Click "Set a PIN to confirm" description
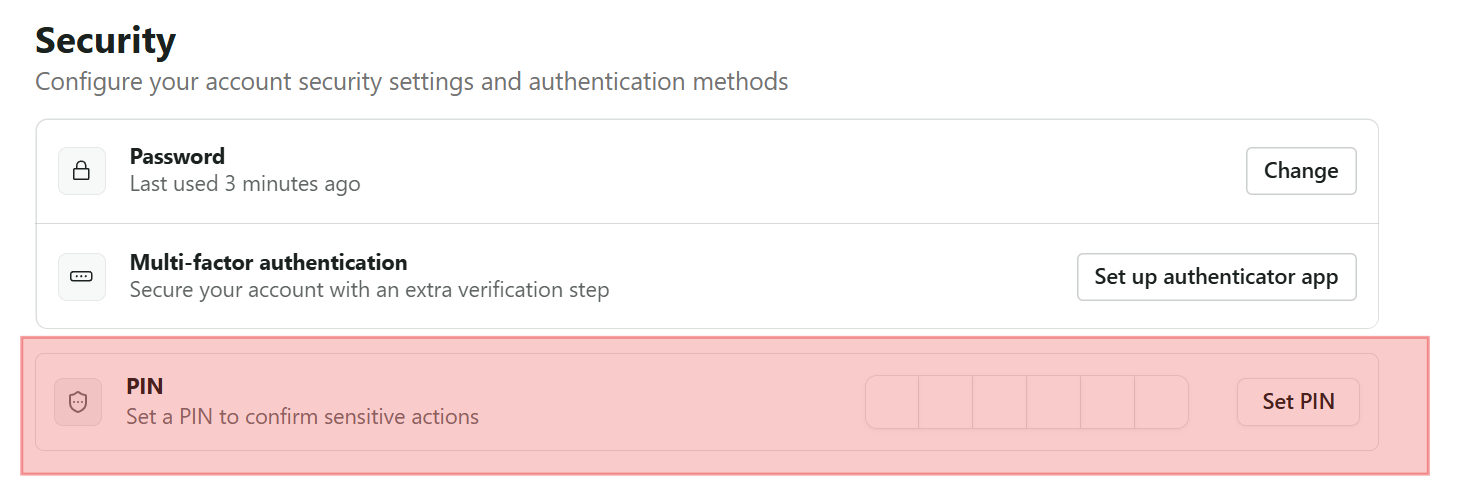 302,416
